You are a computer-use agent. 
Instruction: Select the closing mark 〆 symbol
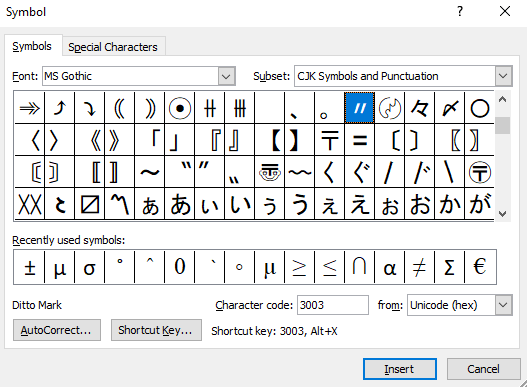(x=450, y=108)
